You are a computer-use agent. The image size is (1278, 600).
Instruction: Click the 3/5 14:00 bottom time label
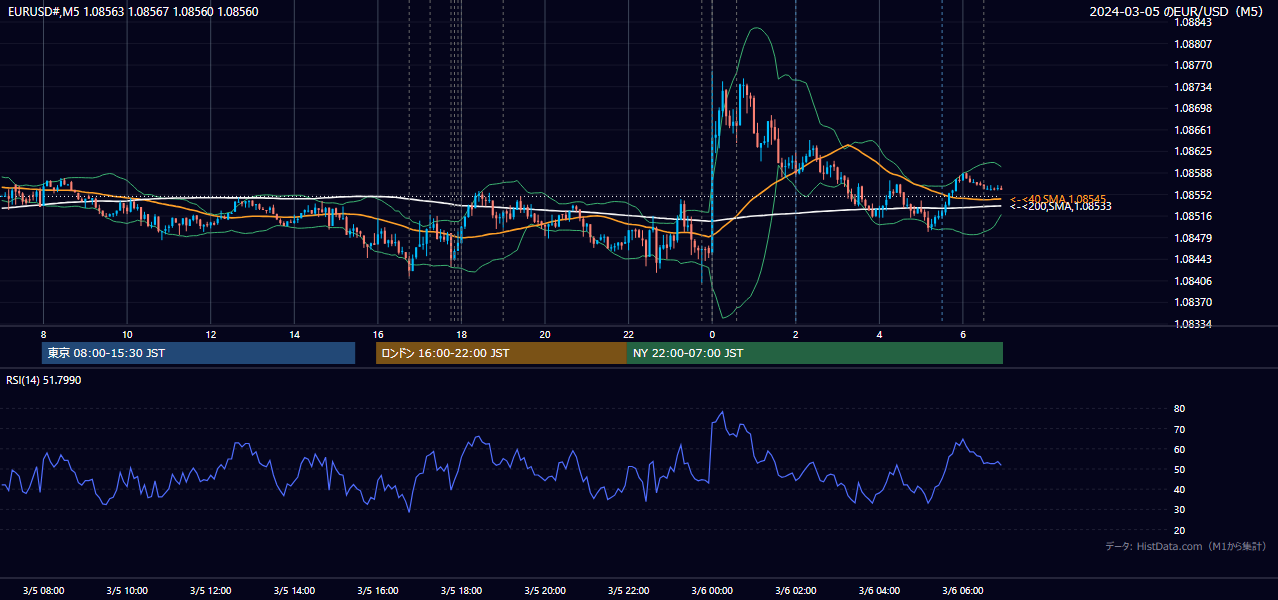coord(294,591)
